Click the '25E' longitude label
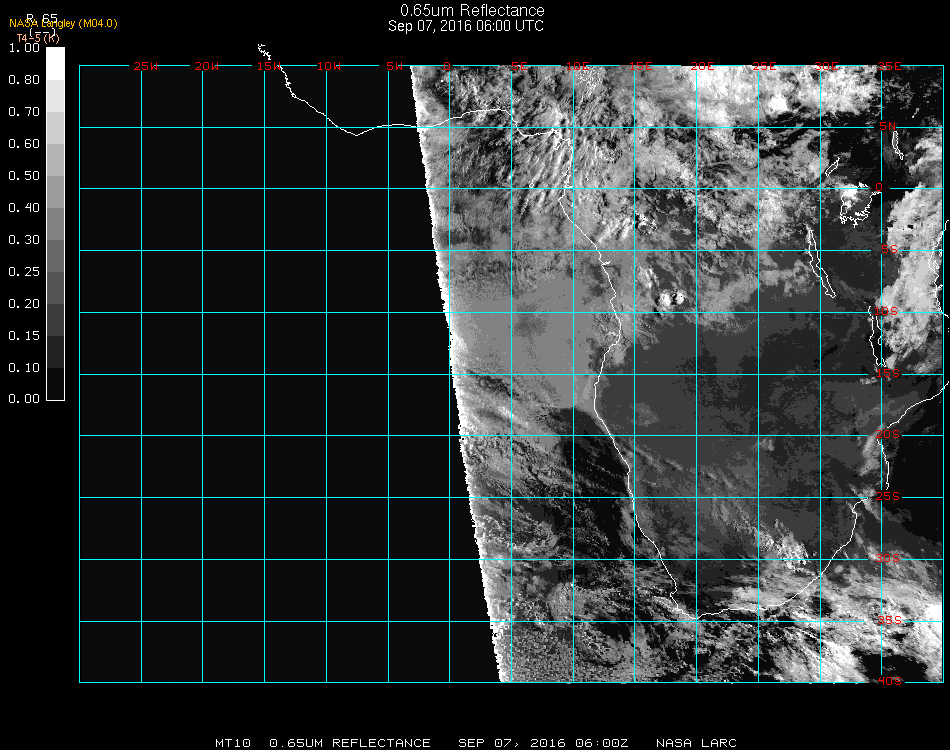The image size is (950, 750). tap(764, 66)
